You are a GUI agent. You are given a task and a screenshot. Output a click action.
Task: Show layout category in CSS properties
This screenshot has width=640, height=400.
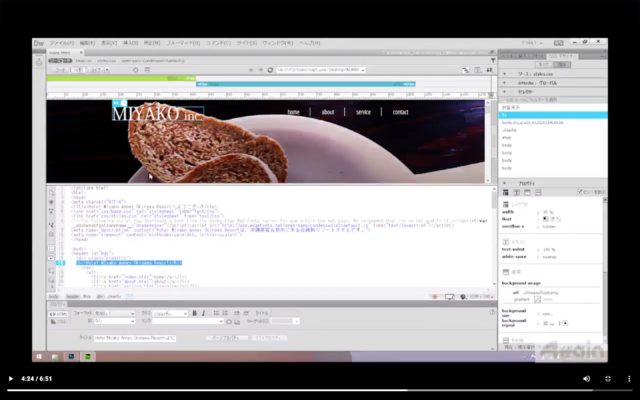click(x=506, y=192)
